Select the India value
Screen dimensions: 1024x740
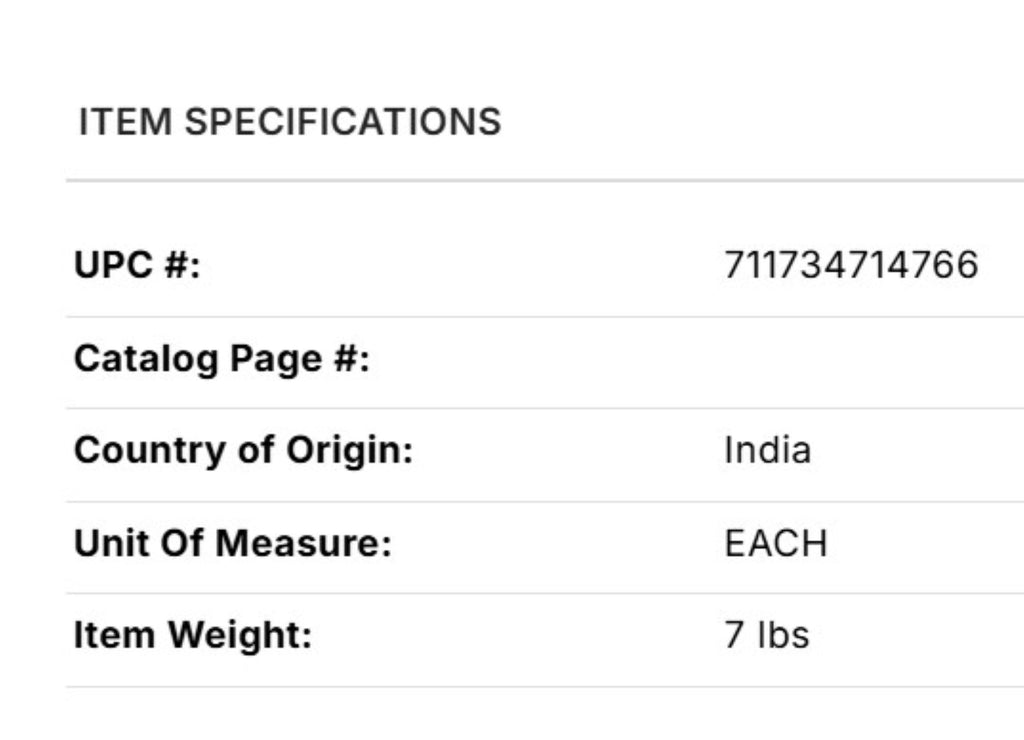tap(767, 450)
